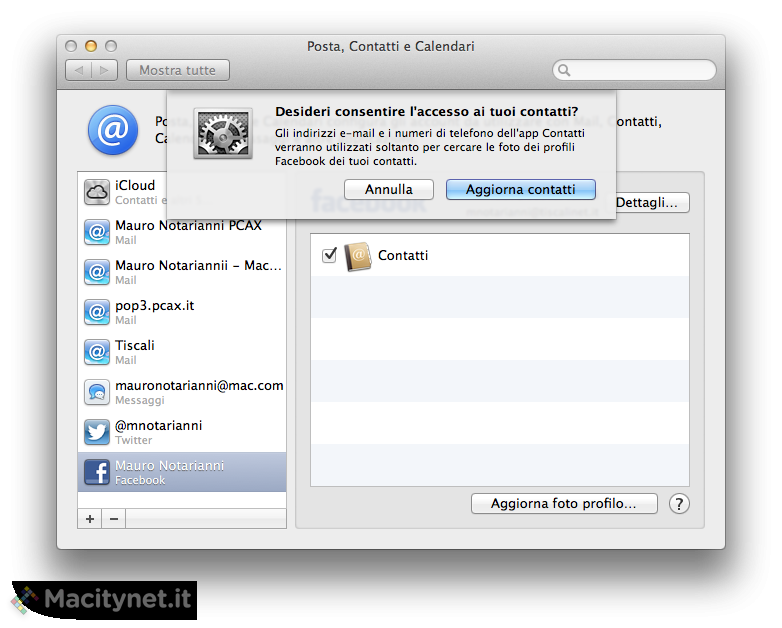Confirm with Aggiorna contatti button
This screenshot has height=628, width=782.
pyautogui.click(x=521, y=190)
